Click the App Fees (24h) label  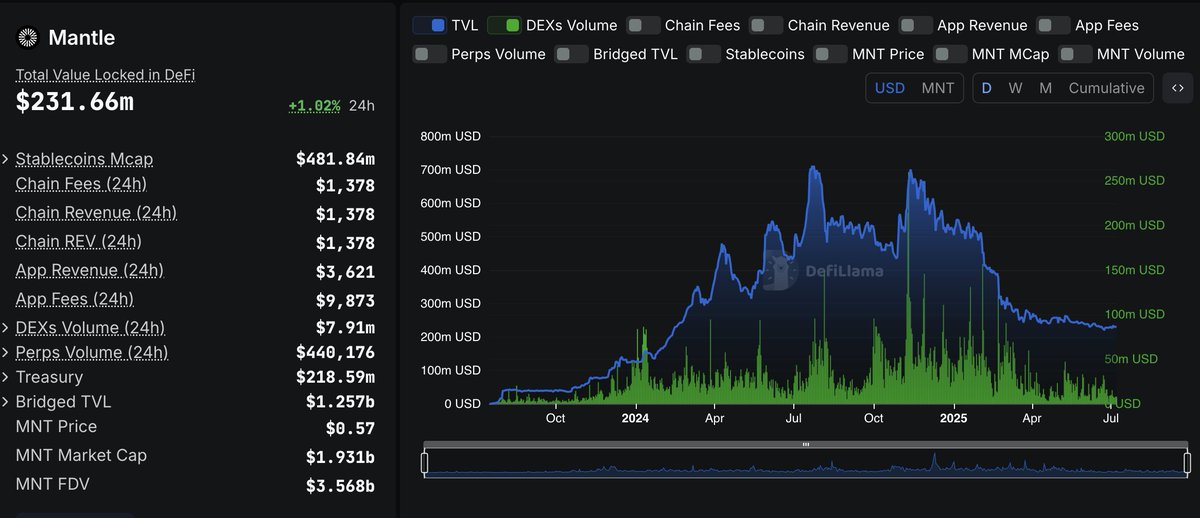[75, 300]
